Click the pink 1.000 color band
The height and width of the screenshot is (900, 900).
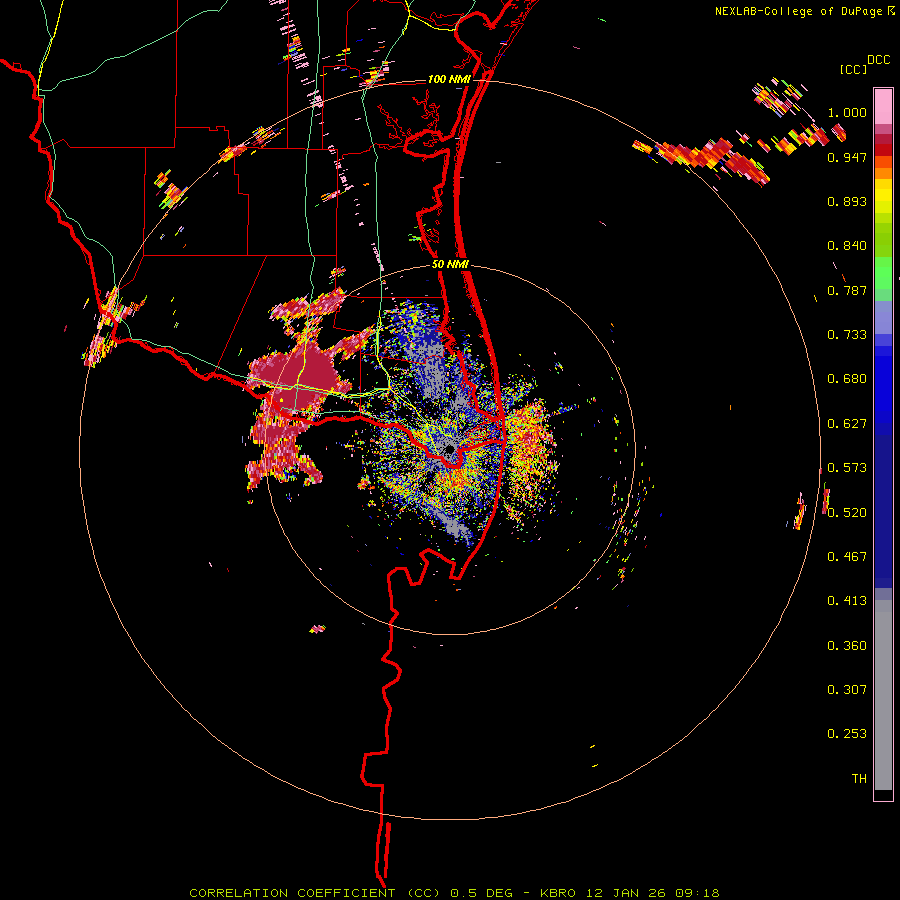pyautogui.click(x=883, y=107)
